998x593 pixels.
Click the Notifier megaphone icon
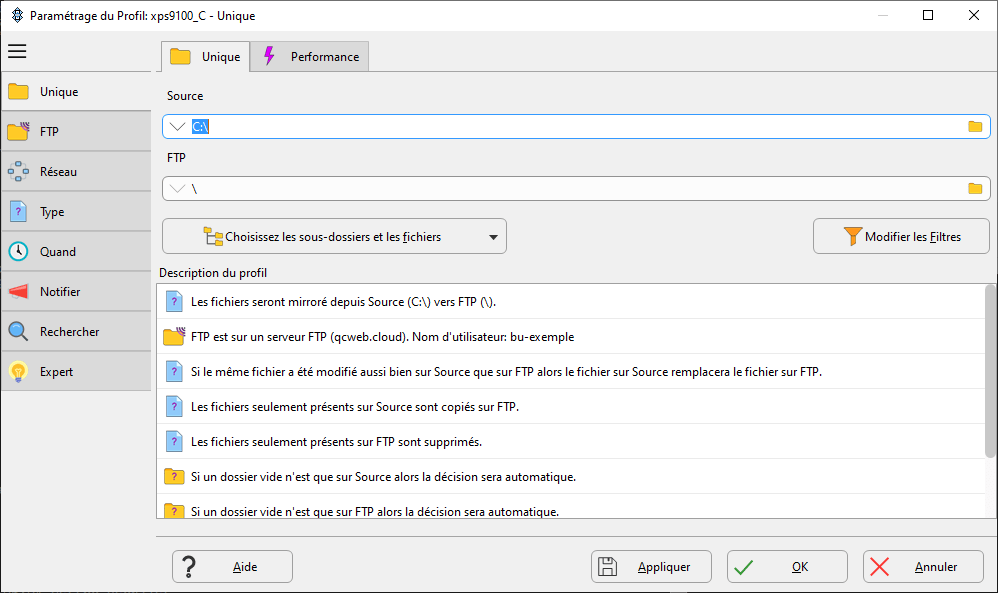point(18,291)
